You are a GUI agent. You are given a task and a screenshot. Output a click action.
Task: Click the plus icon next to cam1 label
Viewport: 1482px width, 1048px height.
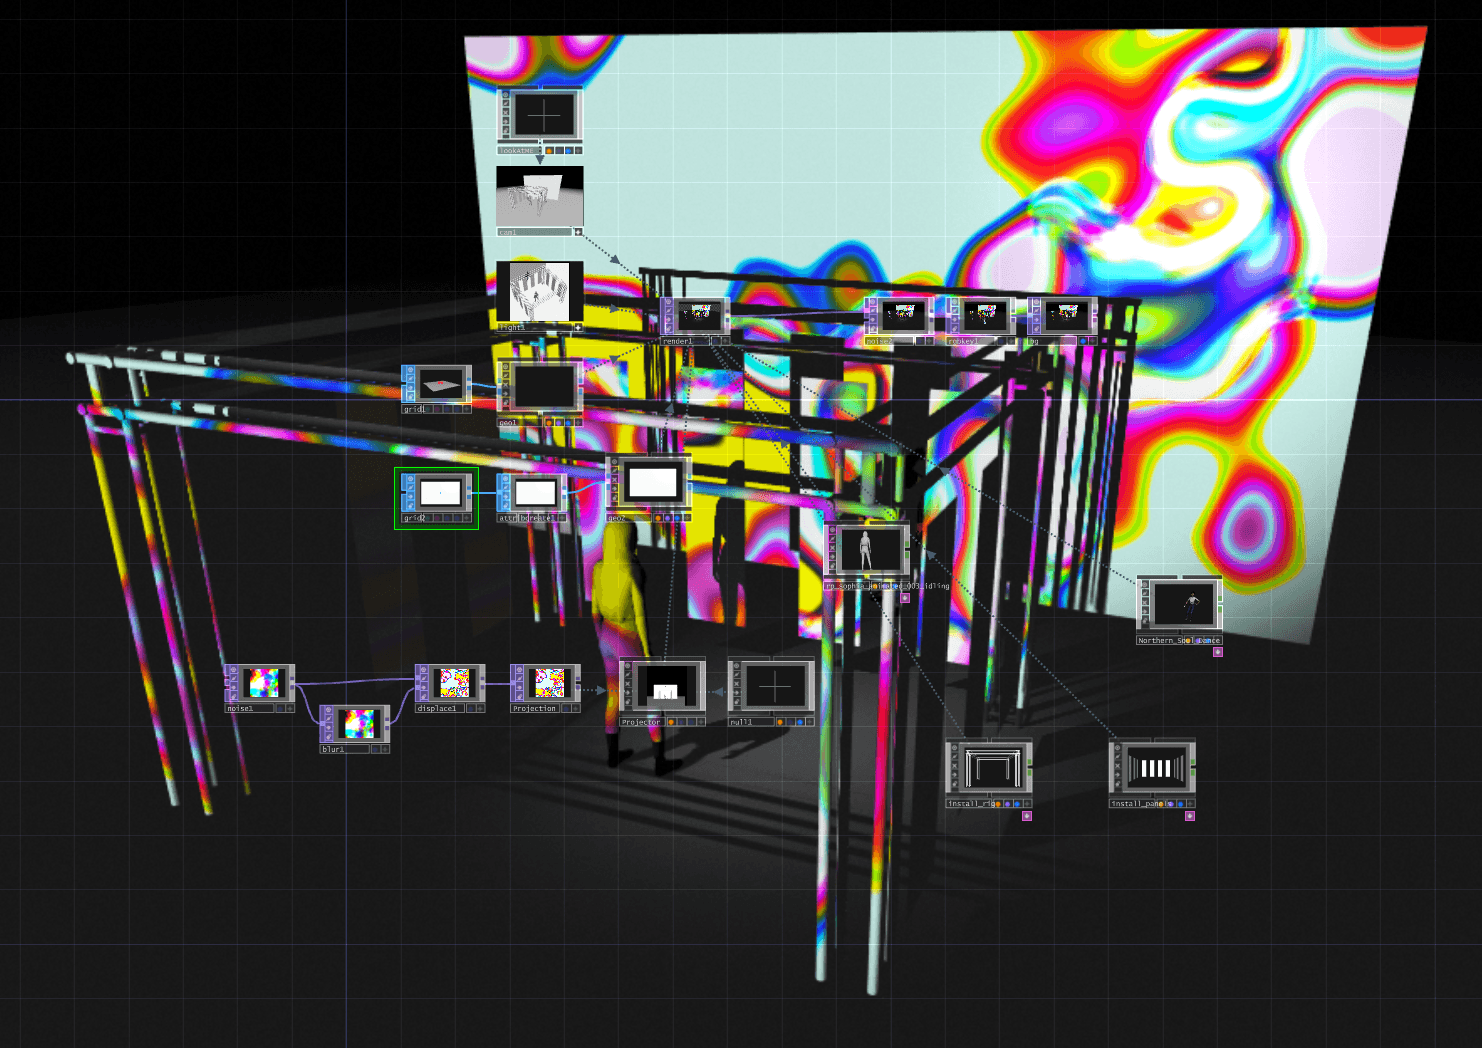pos(578,232)
